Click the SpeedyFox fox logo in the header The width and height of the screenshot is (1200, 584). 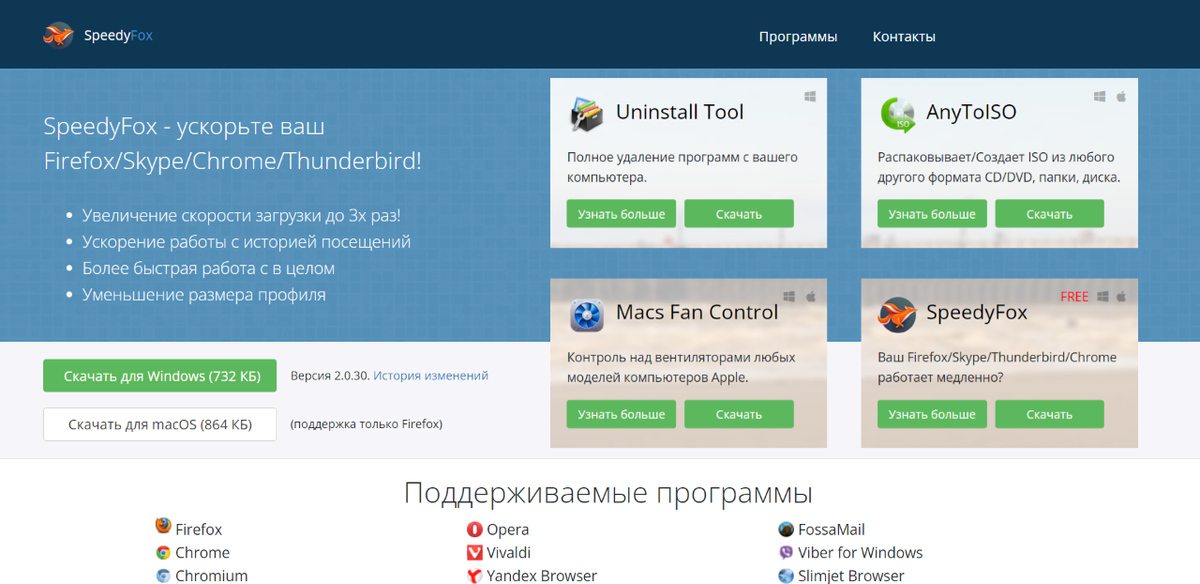(57, 33)
